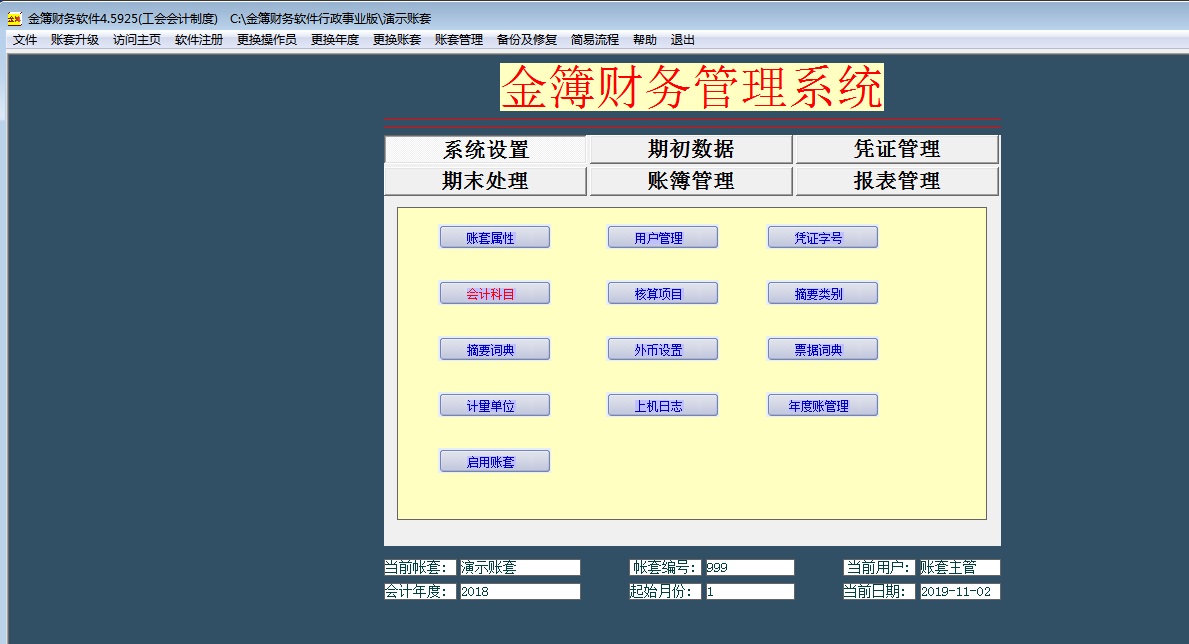This screenshot has height=644, width=1189.
Task: Click the 会计年度: label
Action: (x=420, y=592)
